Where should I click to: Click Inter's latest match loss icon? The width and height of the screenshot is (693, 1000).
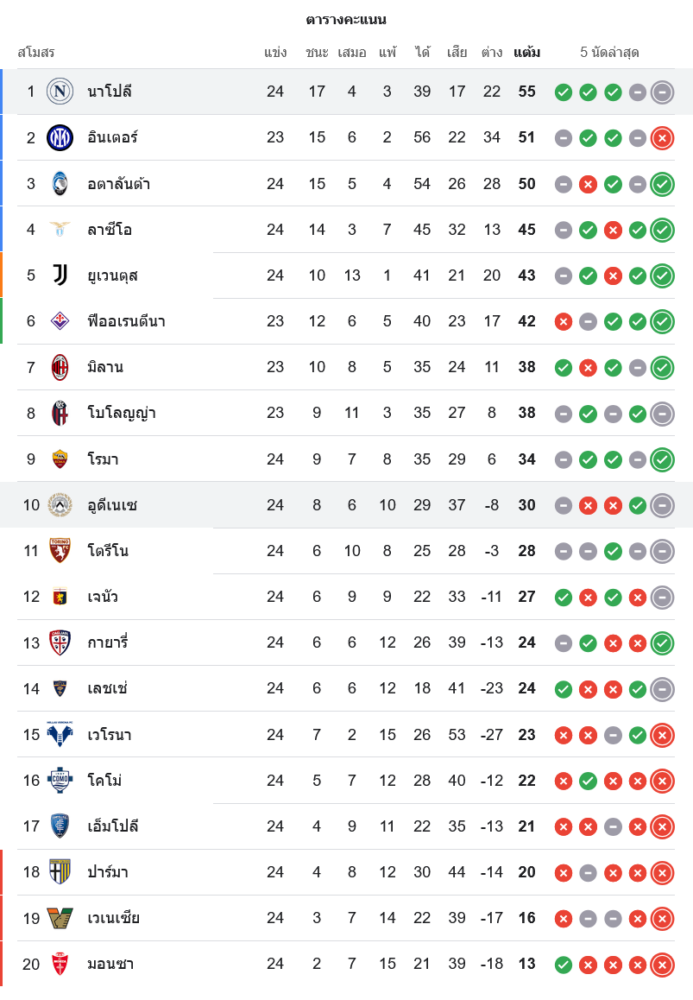(661, 138)
